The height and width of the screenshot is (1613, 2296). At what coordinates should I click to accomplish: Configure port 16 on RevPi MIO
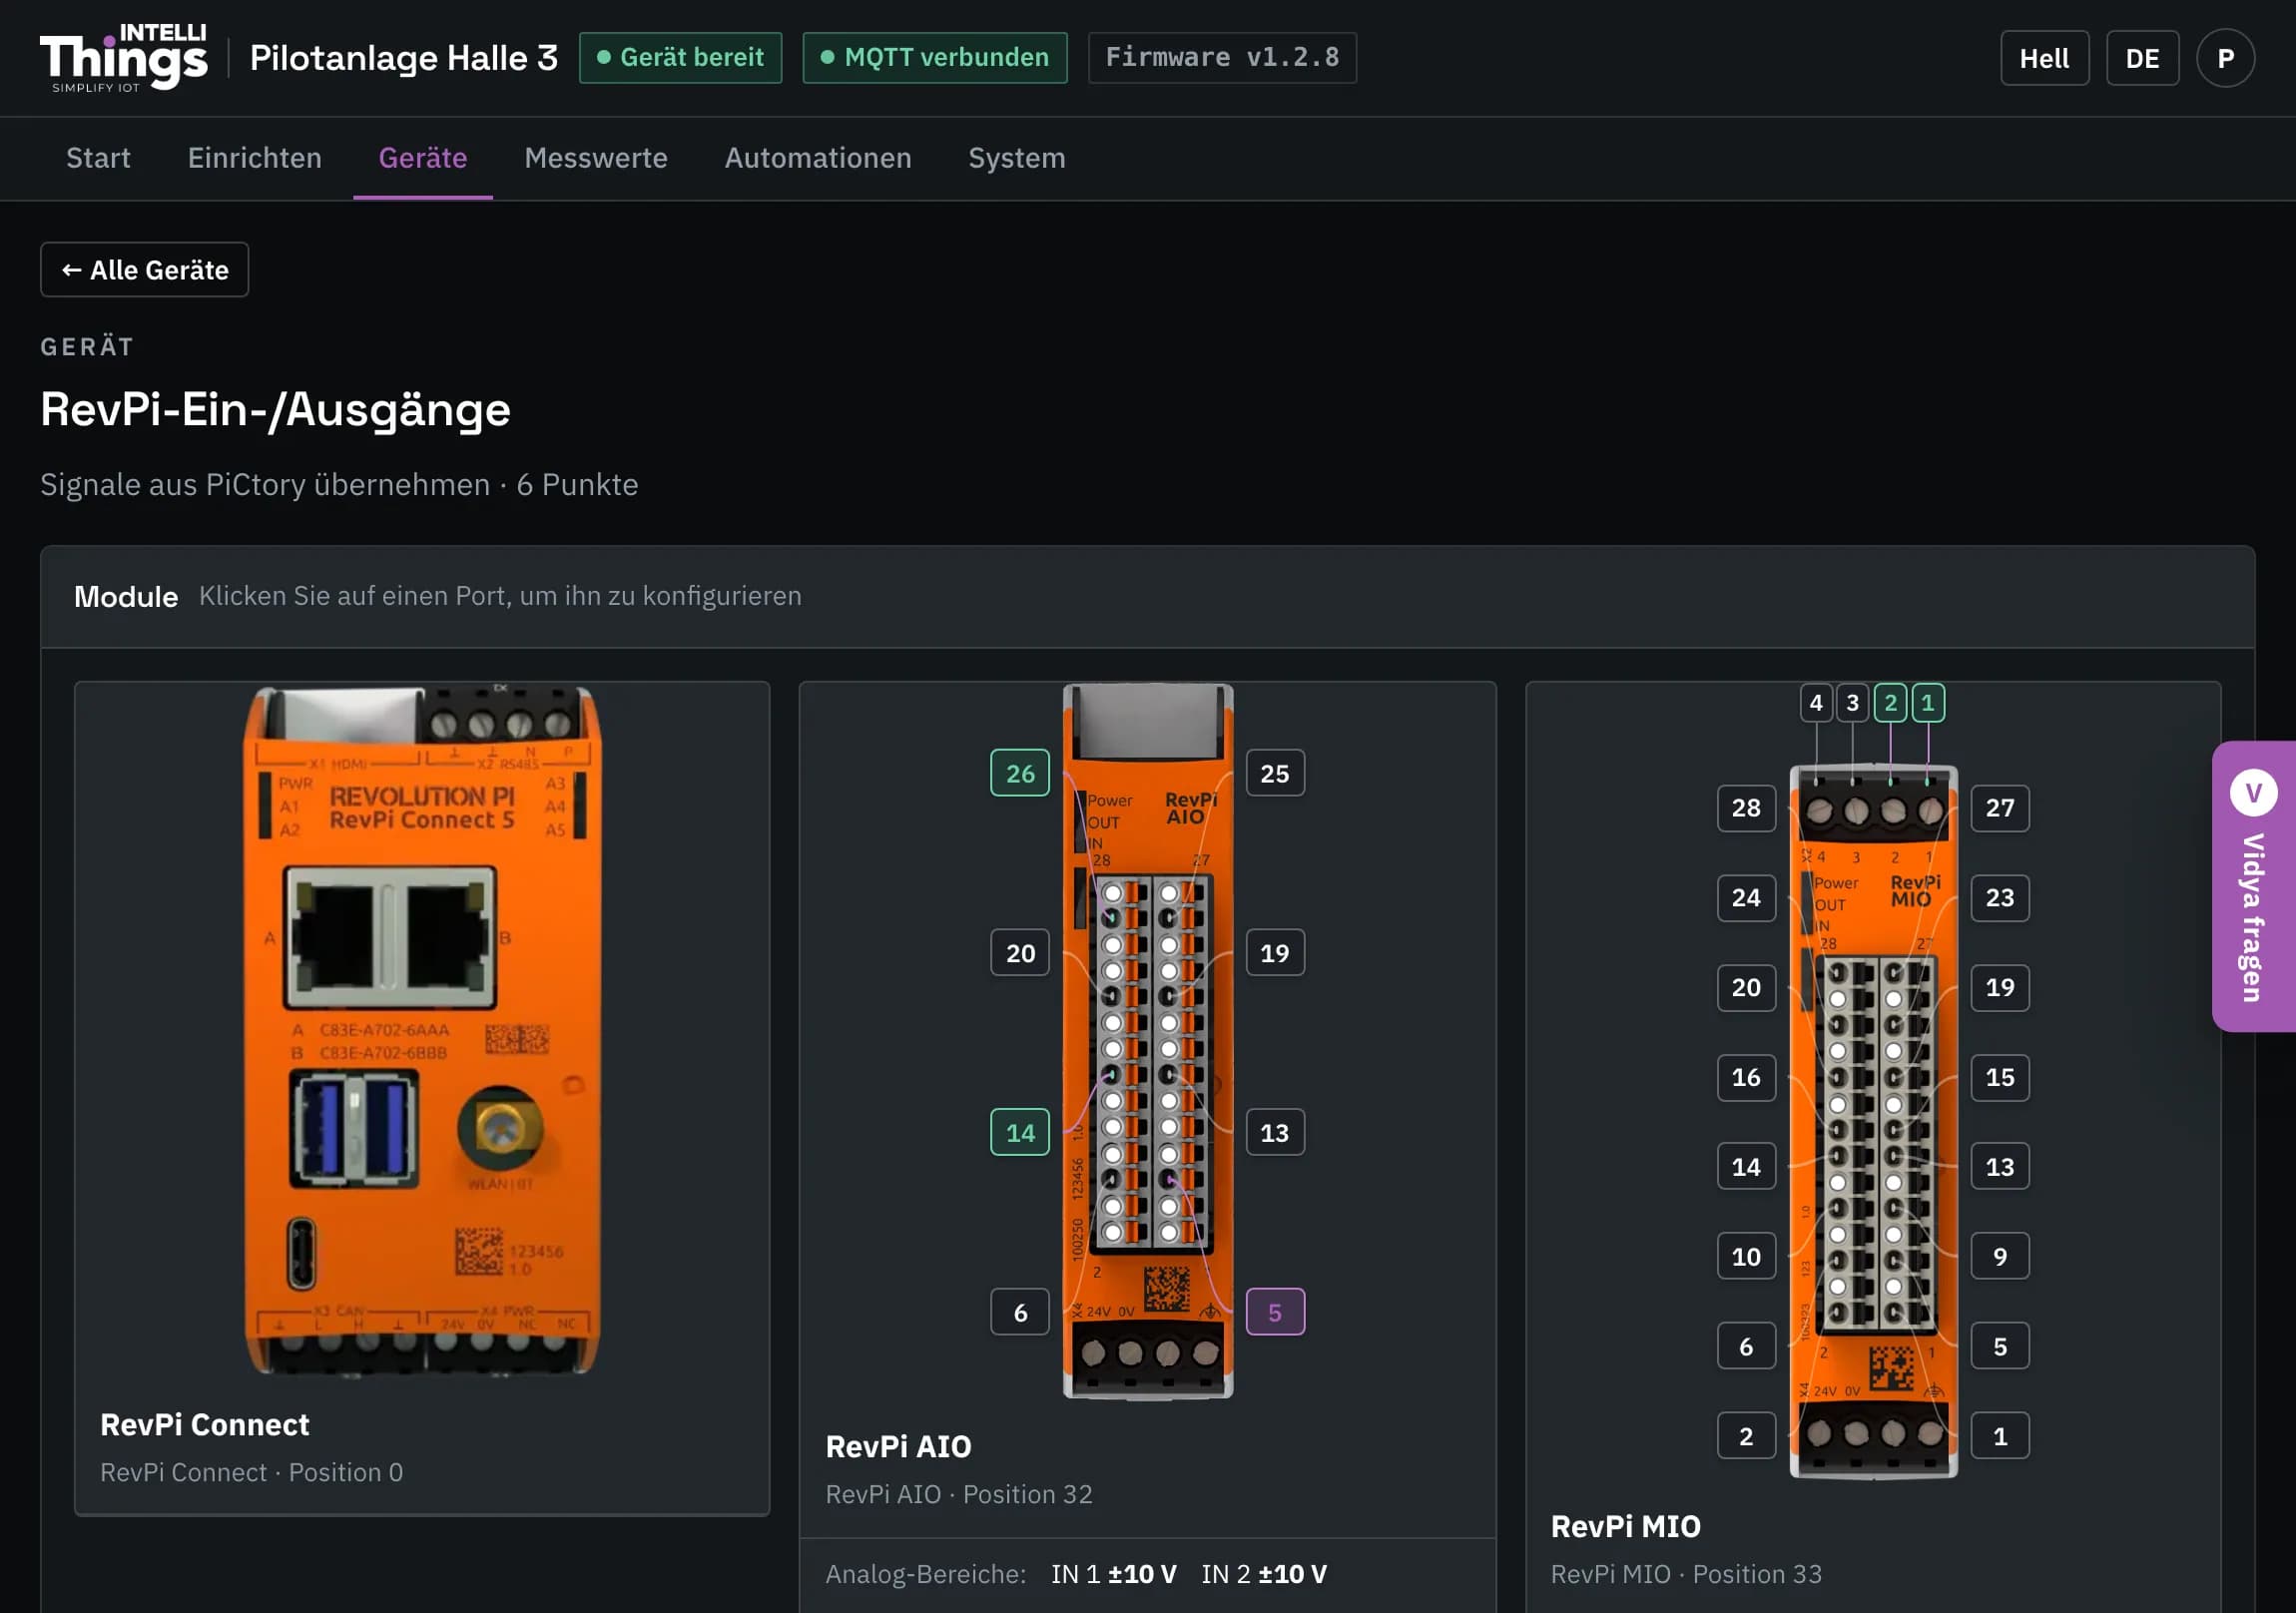pos(1746,1077)
